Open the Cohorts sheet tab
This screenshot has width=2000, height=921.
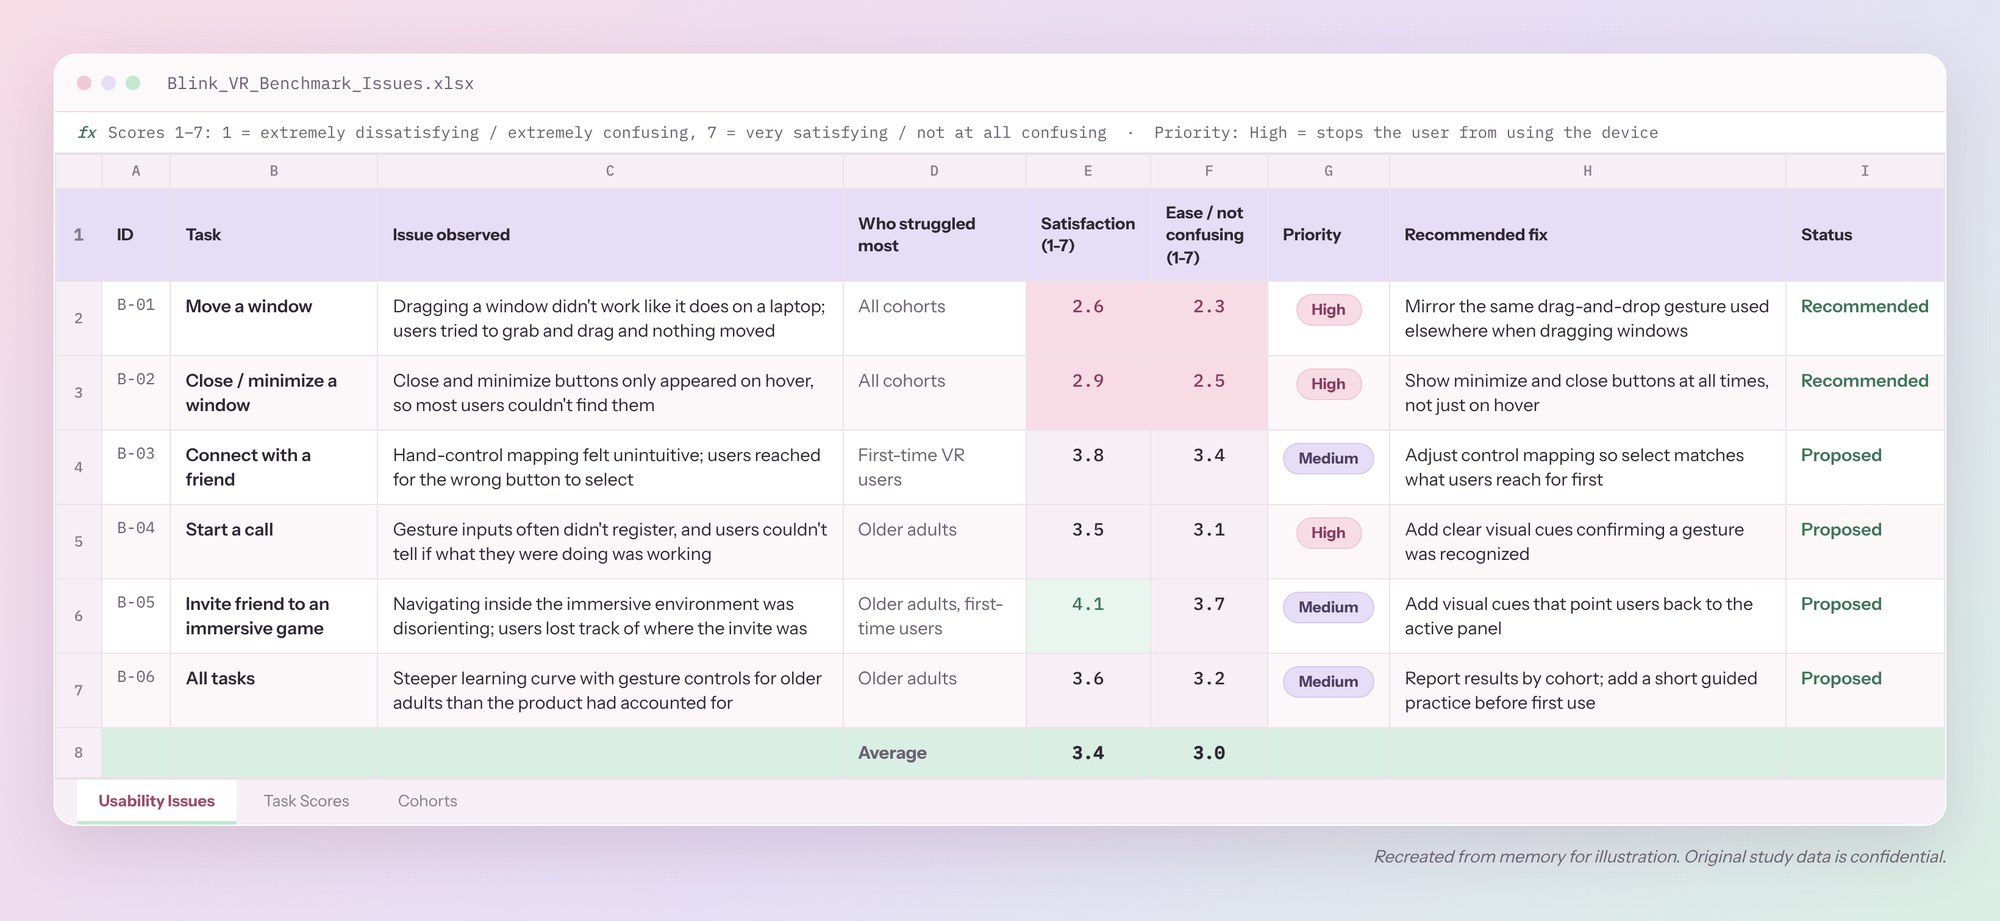427,801
